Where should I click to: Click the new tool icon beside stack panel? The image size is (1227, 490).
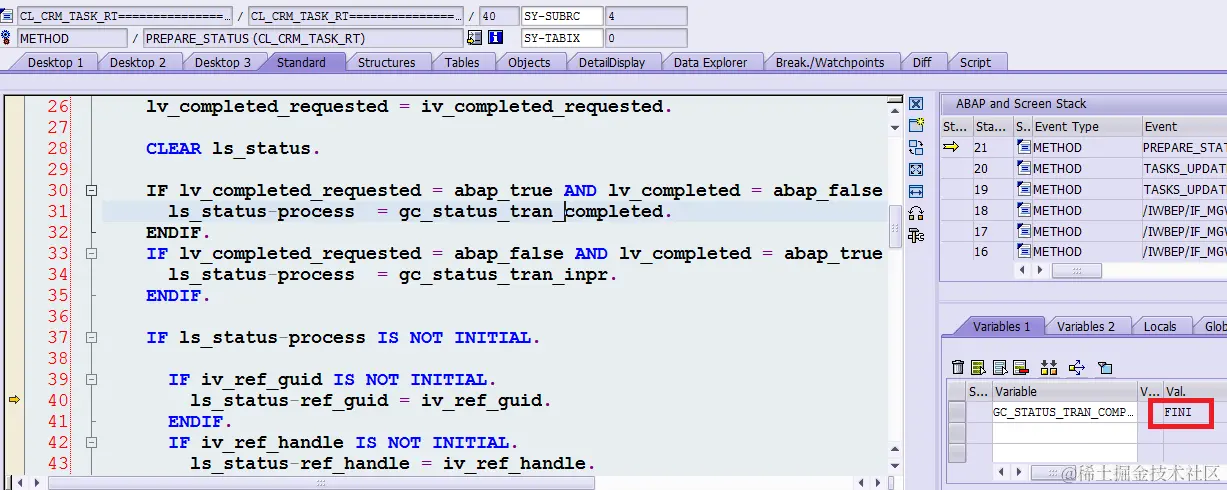point(916,125)
